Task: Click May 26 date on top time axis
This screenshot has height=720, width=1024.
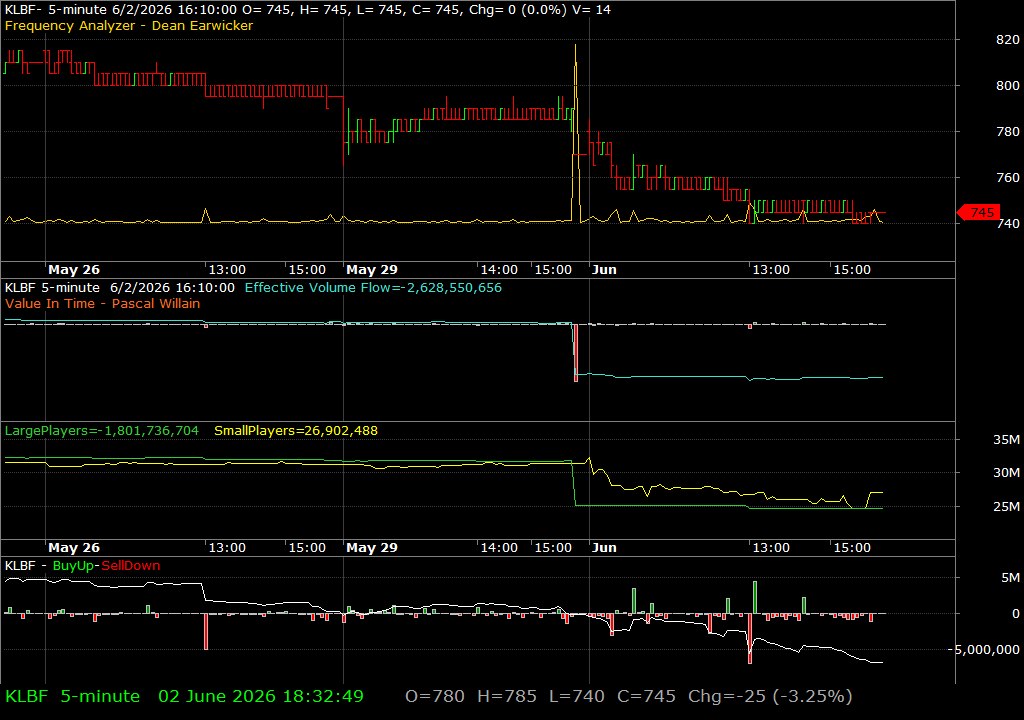Action: point(74,270)
